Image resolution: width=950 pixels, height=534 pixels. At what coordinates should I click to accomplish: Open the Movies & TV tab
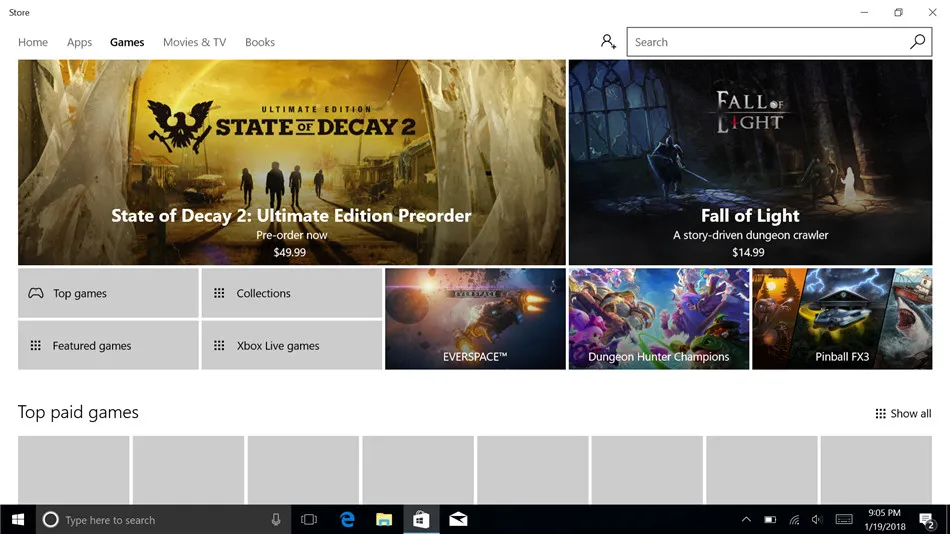[194, 42]
